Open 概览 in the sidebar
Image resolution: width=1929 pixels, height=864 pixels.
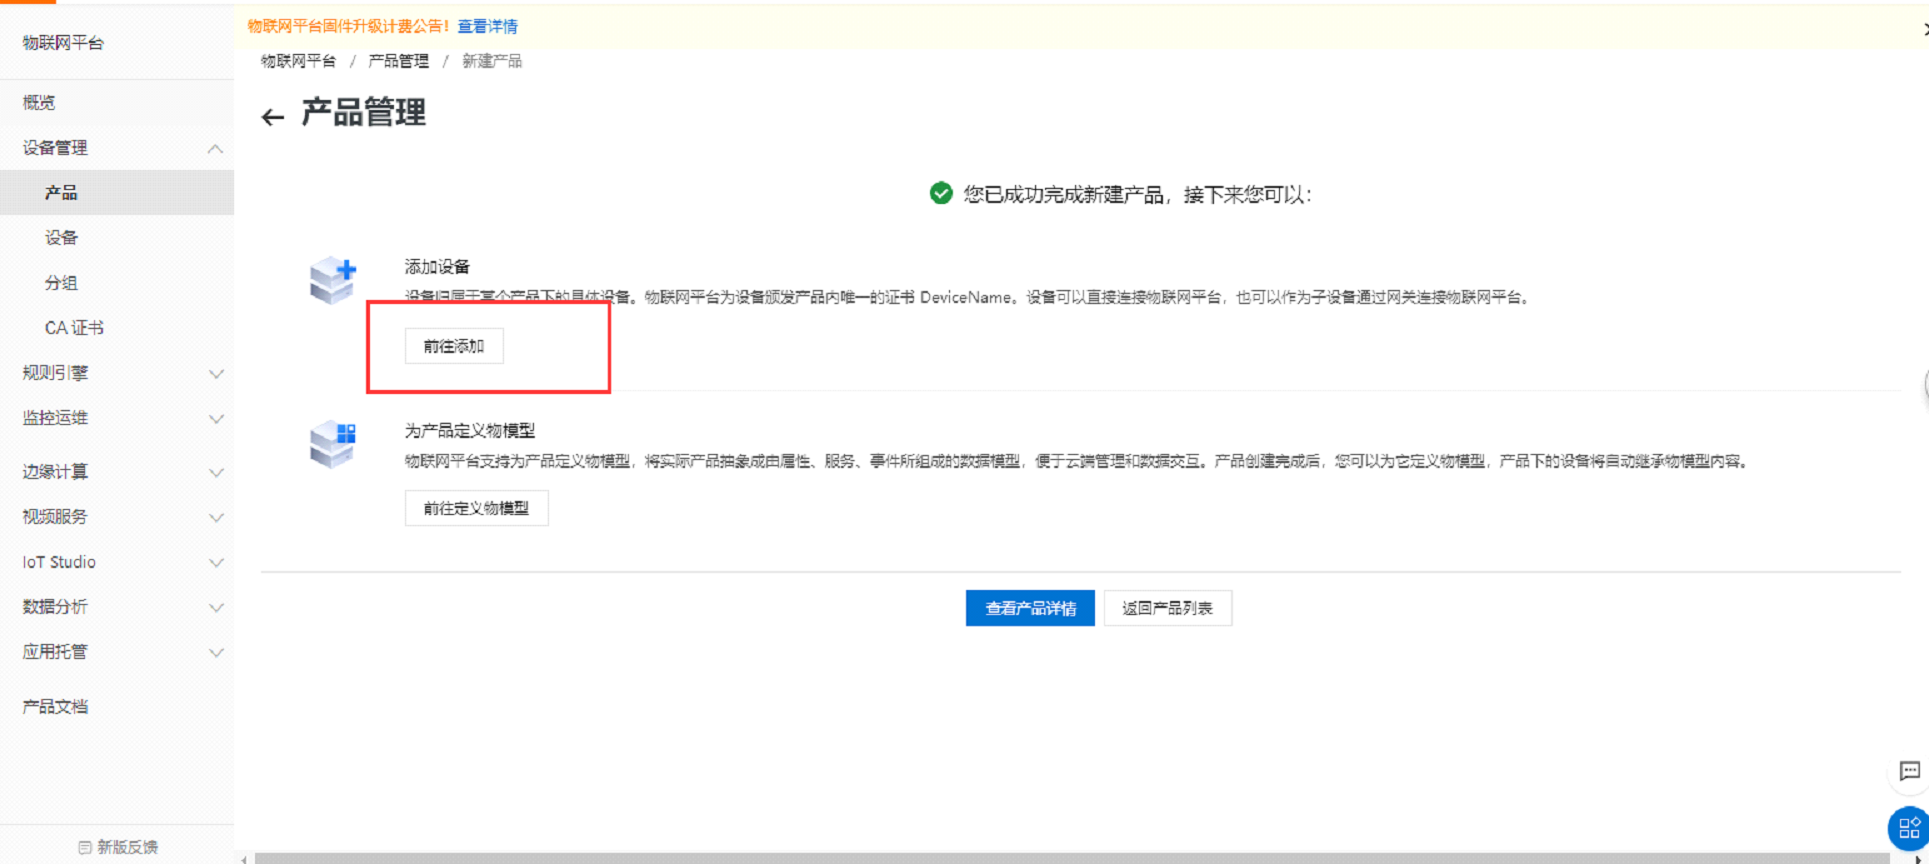coord(117,102)
